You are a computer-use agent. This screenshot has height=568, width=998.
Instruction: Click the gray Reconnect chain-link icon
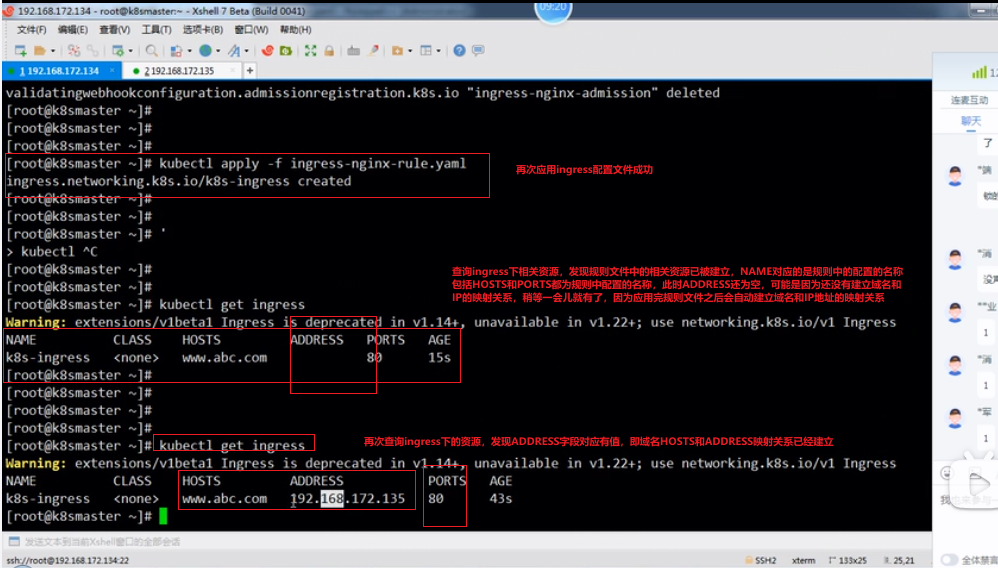pyautogui.click(x=93, y=50)
